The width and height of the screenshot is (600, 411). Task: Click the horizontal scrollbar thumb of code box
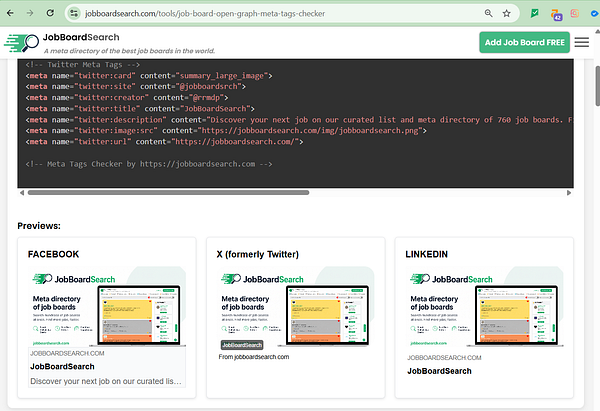coord(168,192)
